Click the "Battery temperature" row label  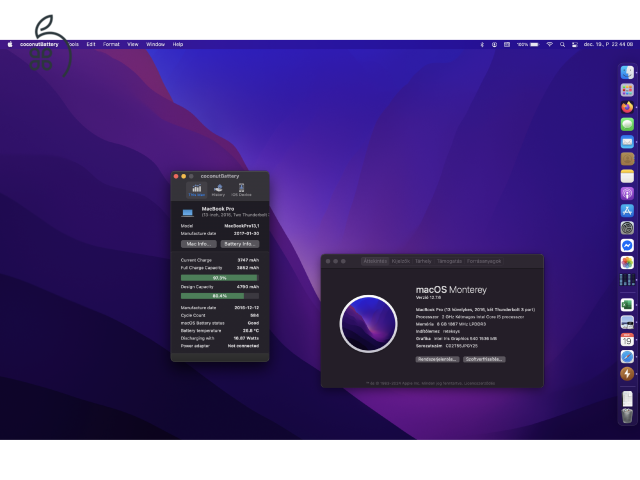click(201, 331)
